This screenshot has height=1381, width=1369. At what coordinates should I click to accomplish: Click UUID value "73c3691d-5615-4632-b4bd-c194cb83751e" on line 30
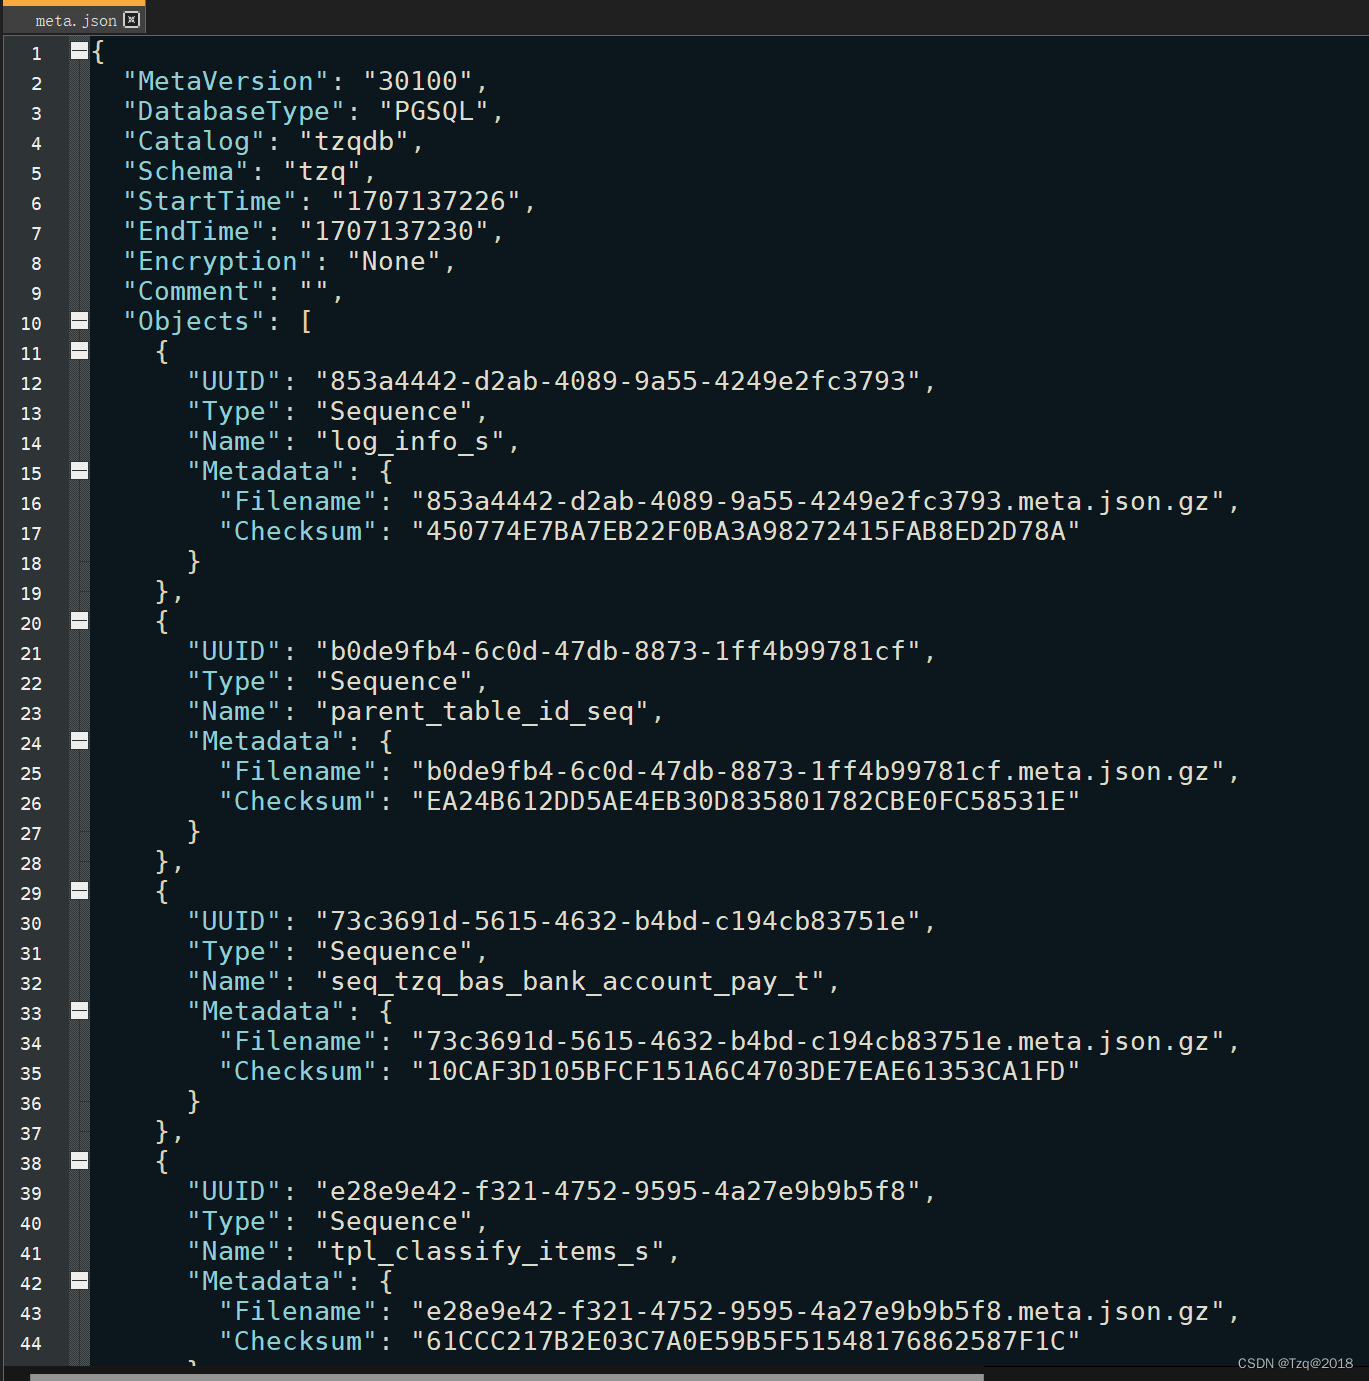click(x=618, y=921)
